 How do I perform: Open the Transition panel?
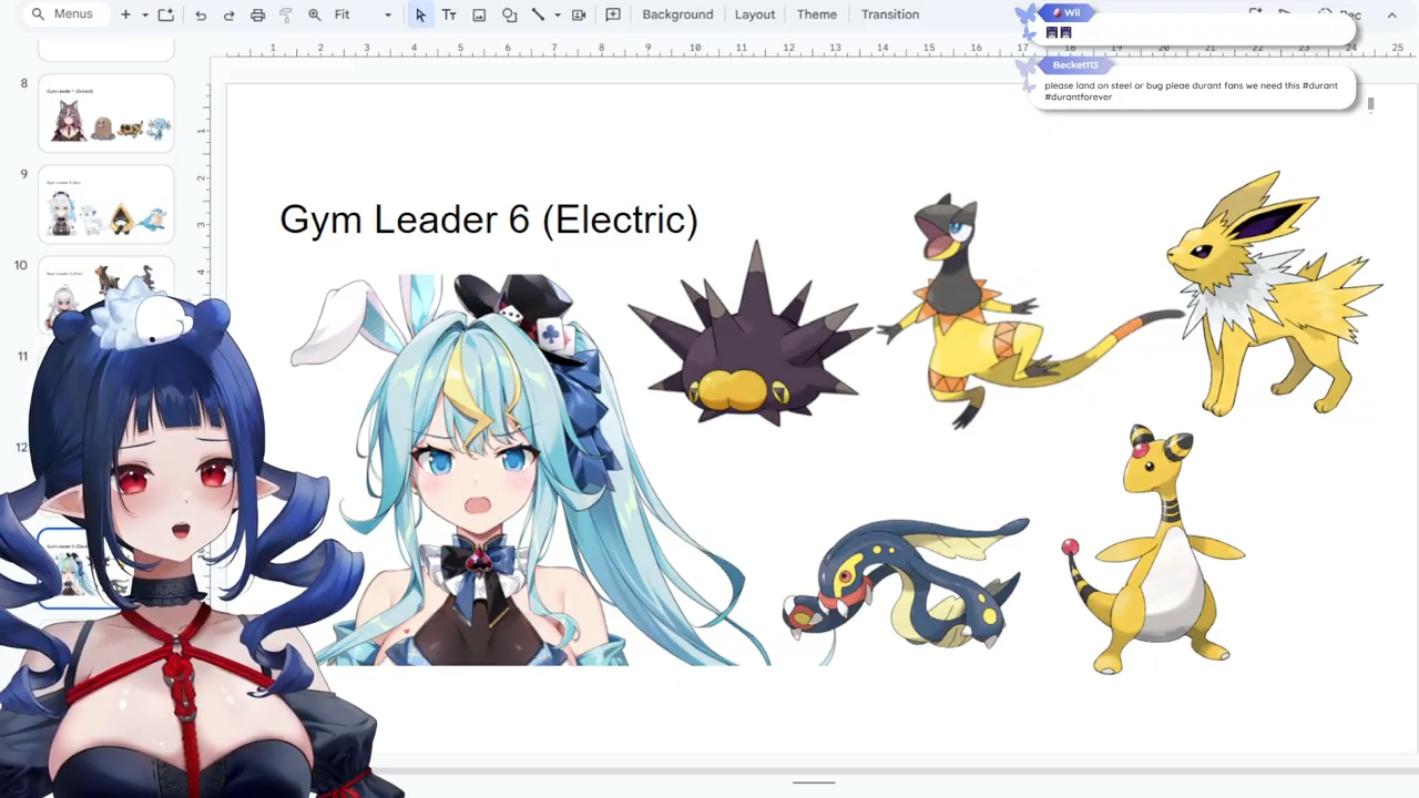(x=890, y=15)
